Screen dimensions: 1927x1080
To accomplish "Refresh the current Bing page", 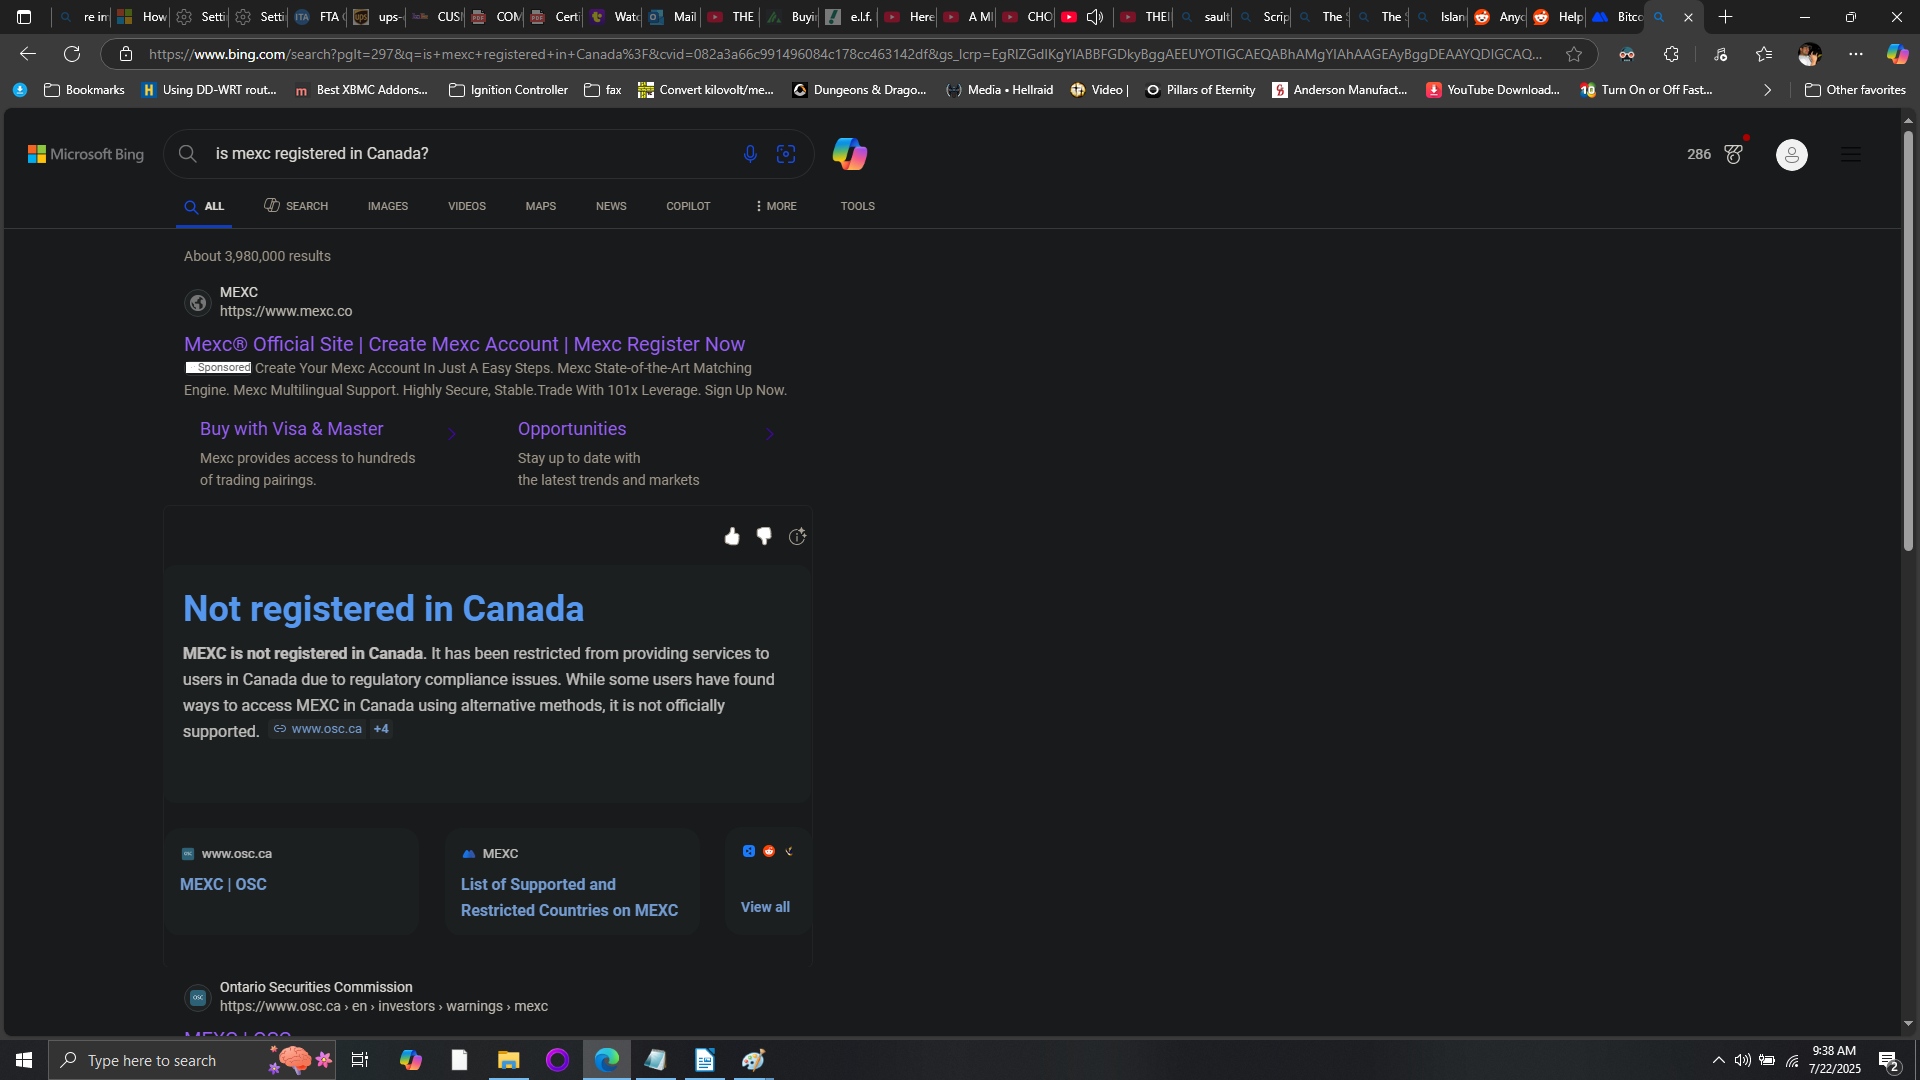I will [72, 54].
